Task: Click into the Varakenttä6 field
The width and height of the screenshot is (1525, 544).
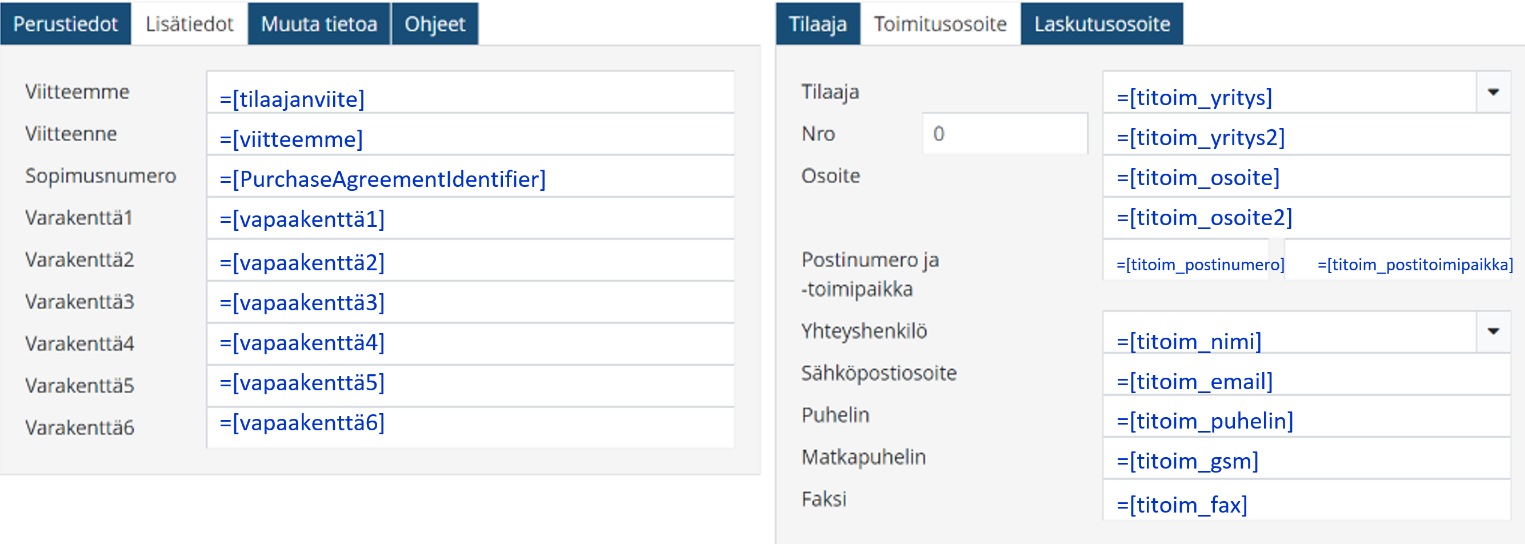Action: pyautogui.click(x=470, y=427)
